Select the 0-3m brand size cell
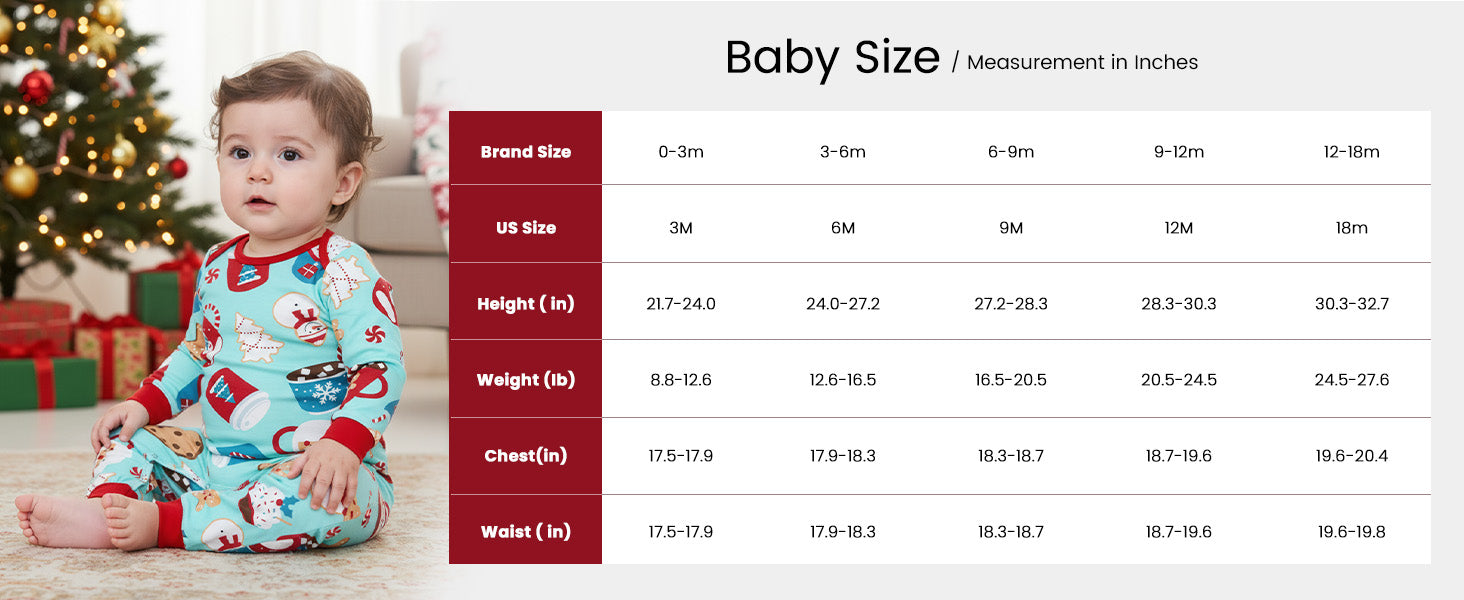Viewport: 1464px width, 600px height. pos(681,152)
